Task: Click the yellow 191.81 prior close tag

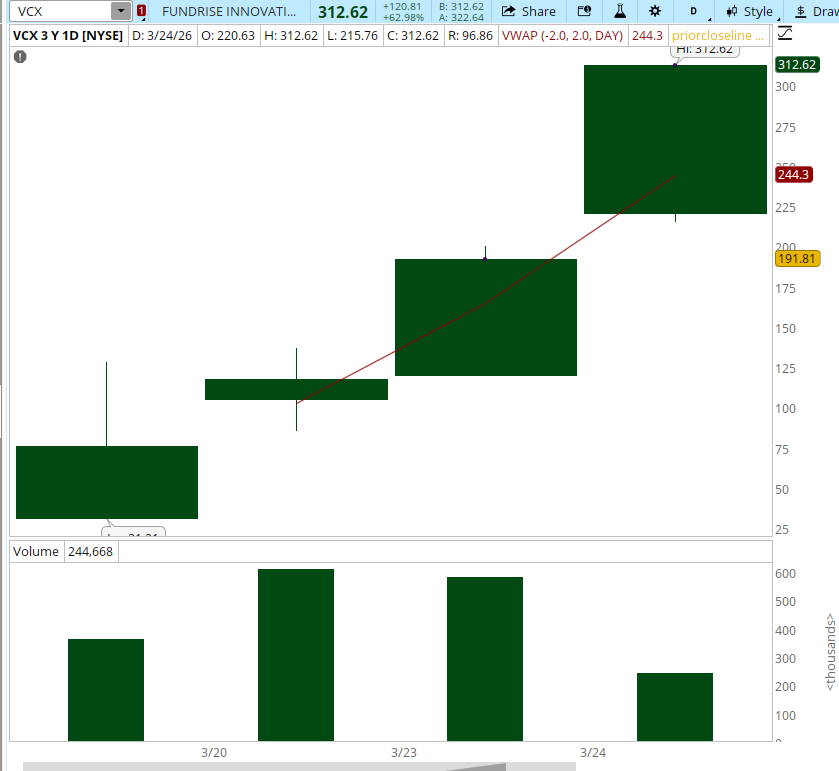Action: coord(797,259)
